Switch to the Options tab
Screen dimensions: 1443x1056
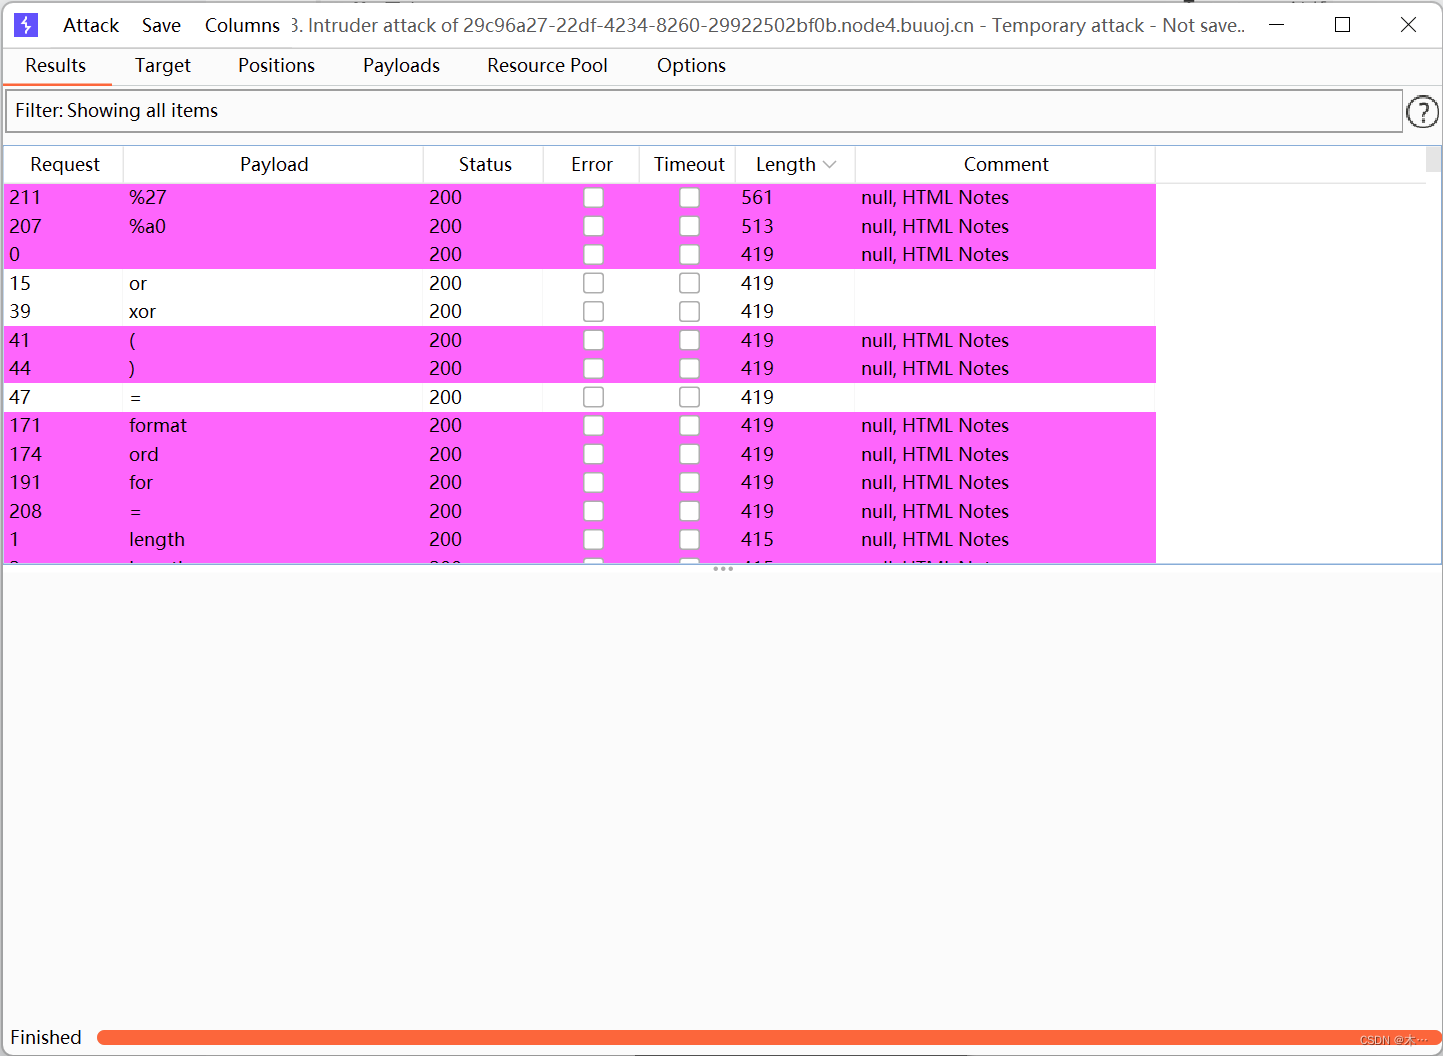691,65
